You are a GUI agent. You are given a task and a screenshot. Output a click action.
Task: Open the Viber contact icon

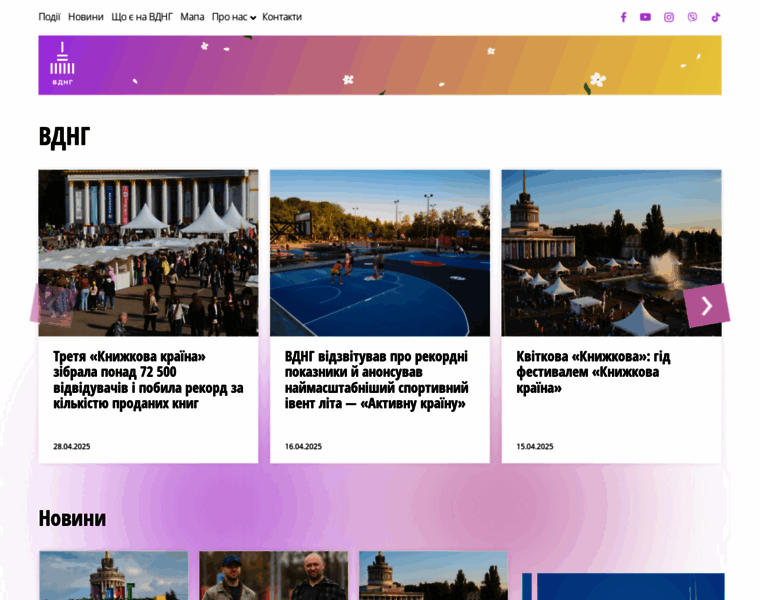point(692,17)
